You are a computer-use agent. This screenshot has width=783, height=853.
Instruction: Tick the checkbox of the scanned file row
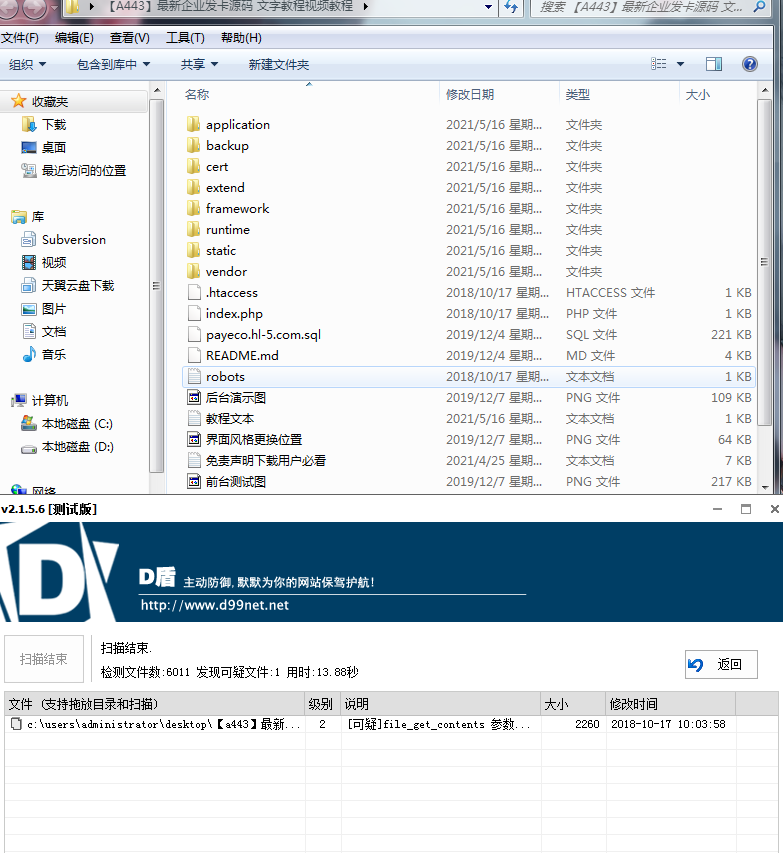point(16,724)
